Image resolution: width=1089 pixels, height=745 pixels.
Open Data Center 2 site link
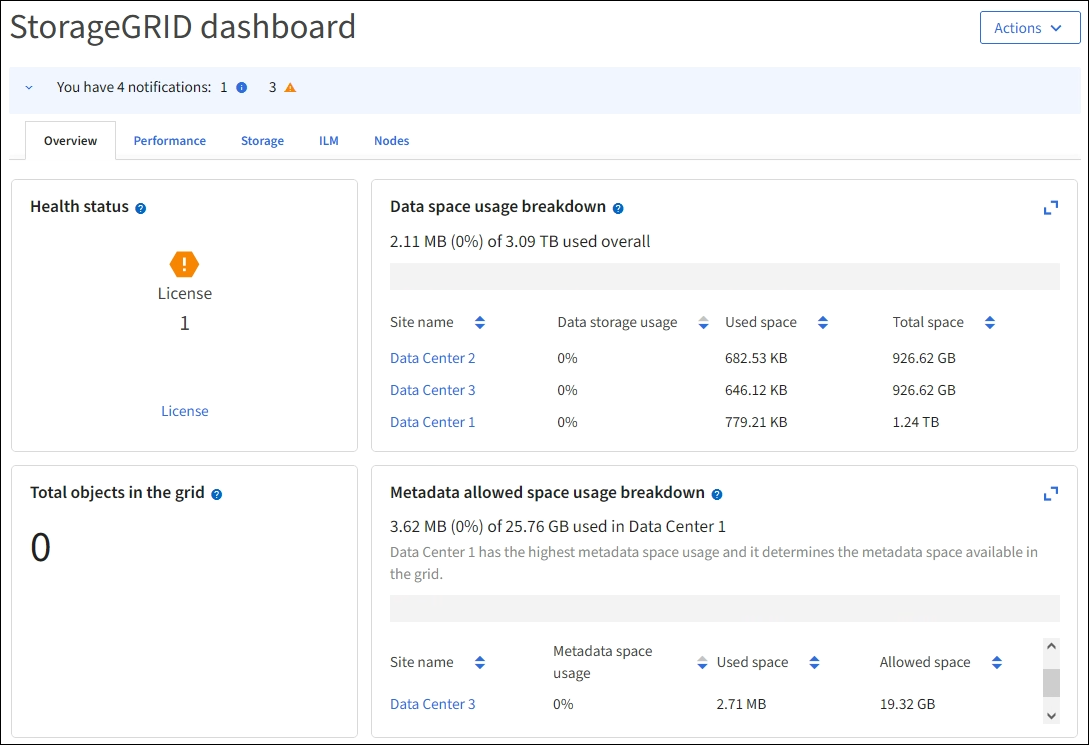(x=432, y=358)
